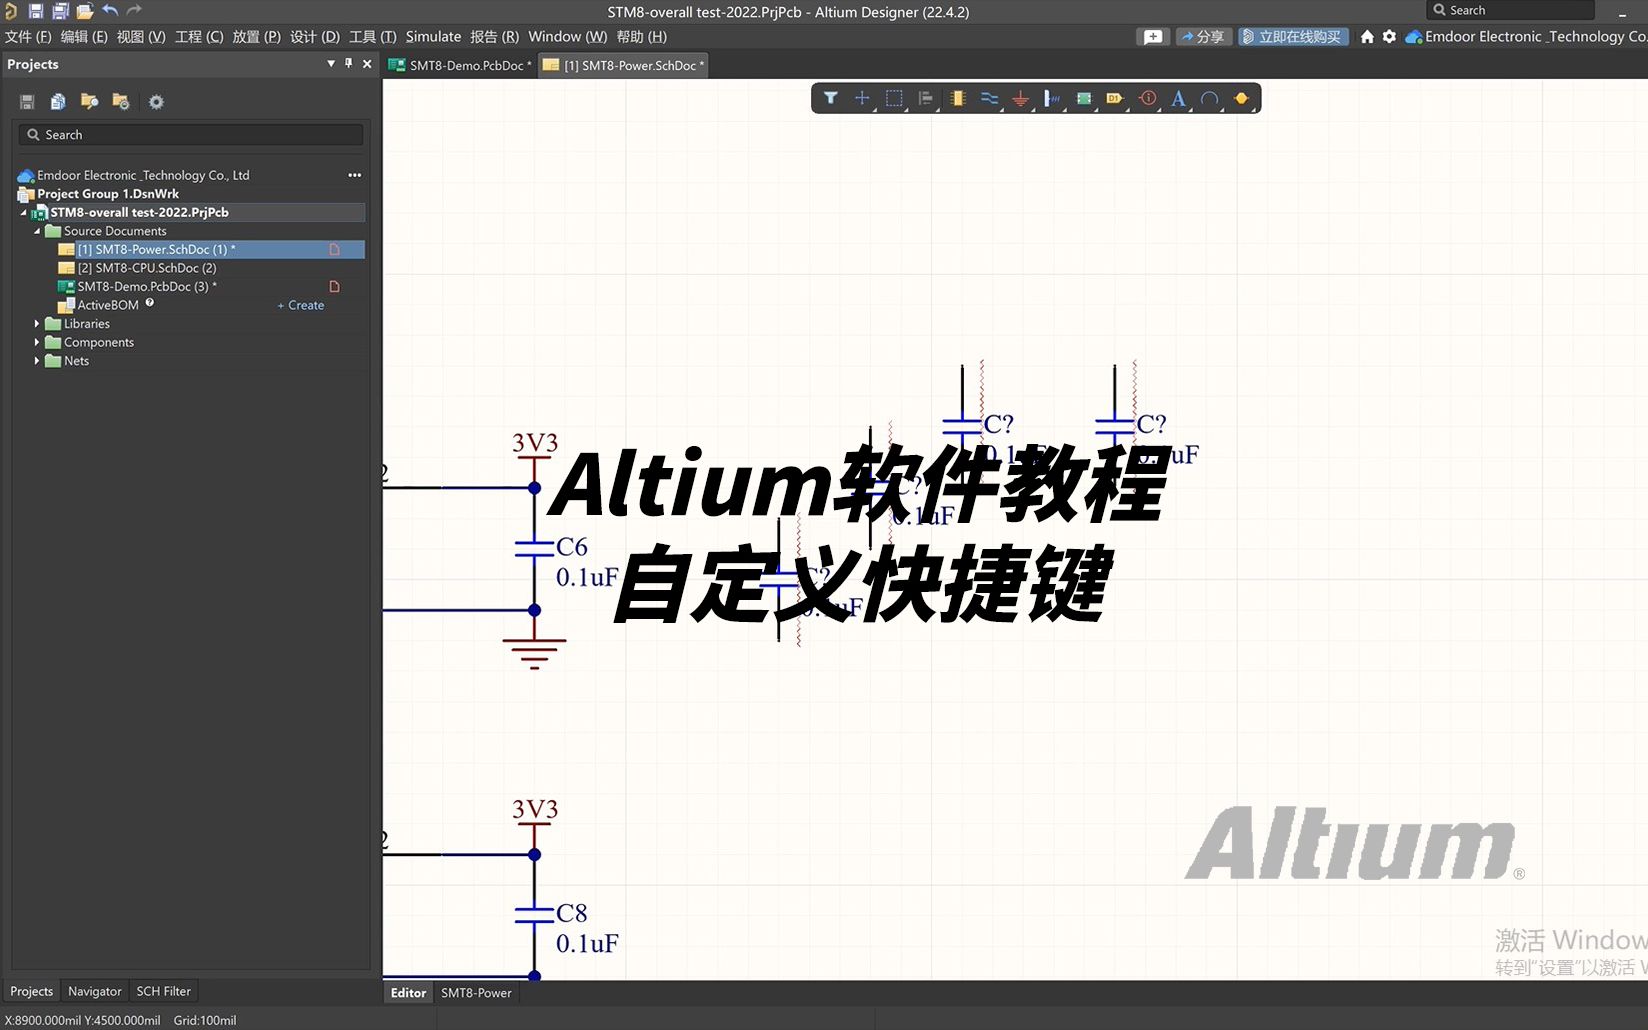Toggle the Projects panel pin
This screenshot has height=1030, width=1648.
pyautogui.click(x=349, y=63)
